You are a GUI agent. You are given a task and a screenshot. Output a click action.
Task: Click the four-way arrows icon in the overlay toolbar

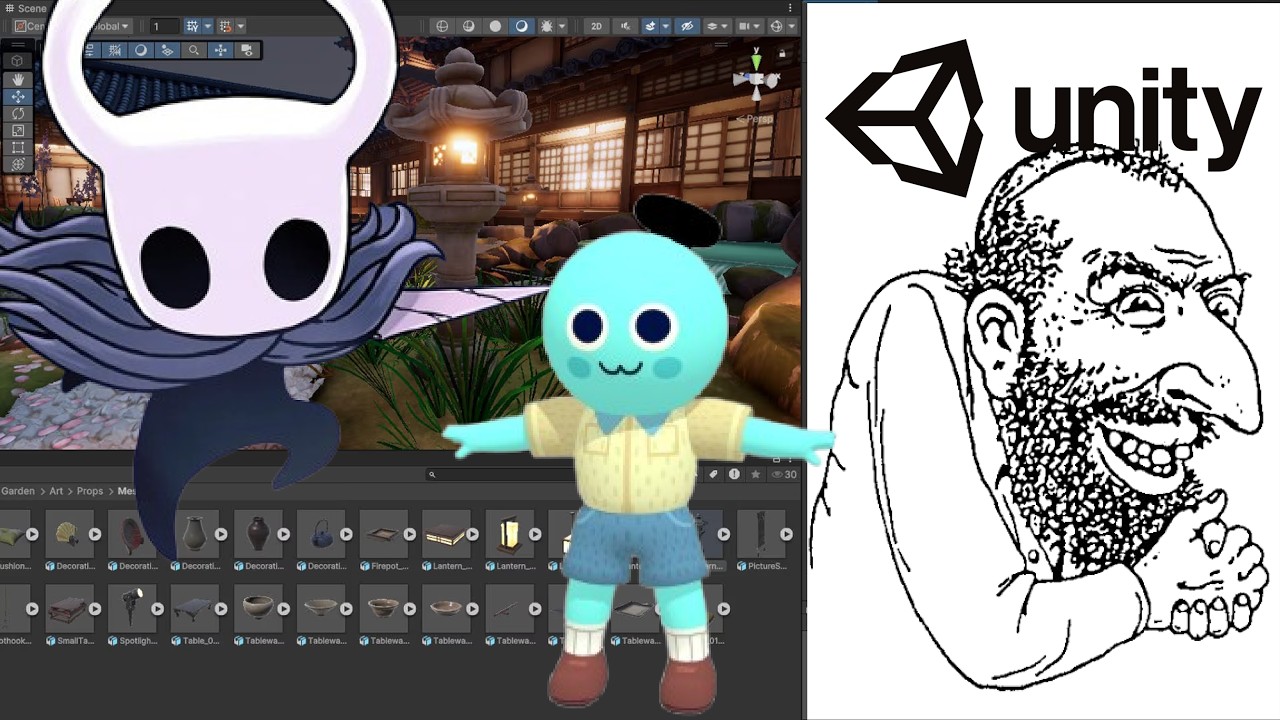pyautogui.click(x=221, y=50)
